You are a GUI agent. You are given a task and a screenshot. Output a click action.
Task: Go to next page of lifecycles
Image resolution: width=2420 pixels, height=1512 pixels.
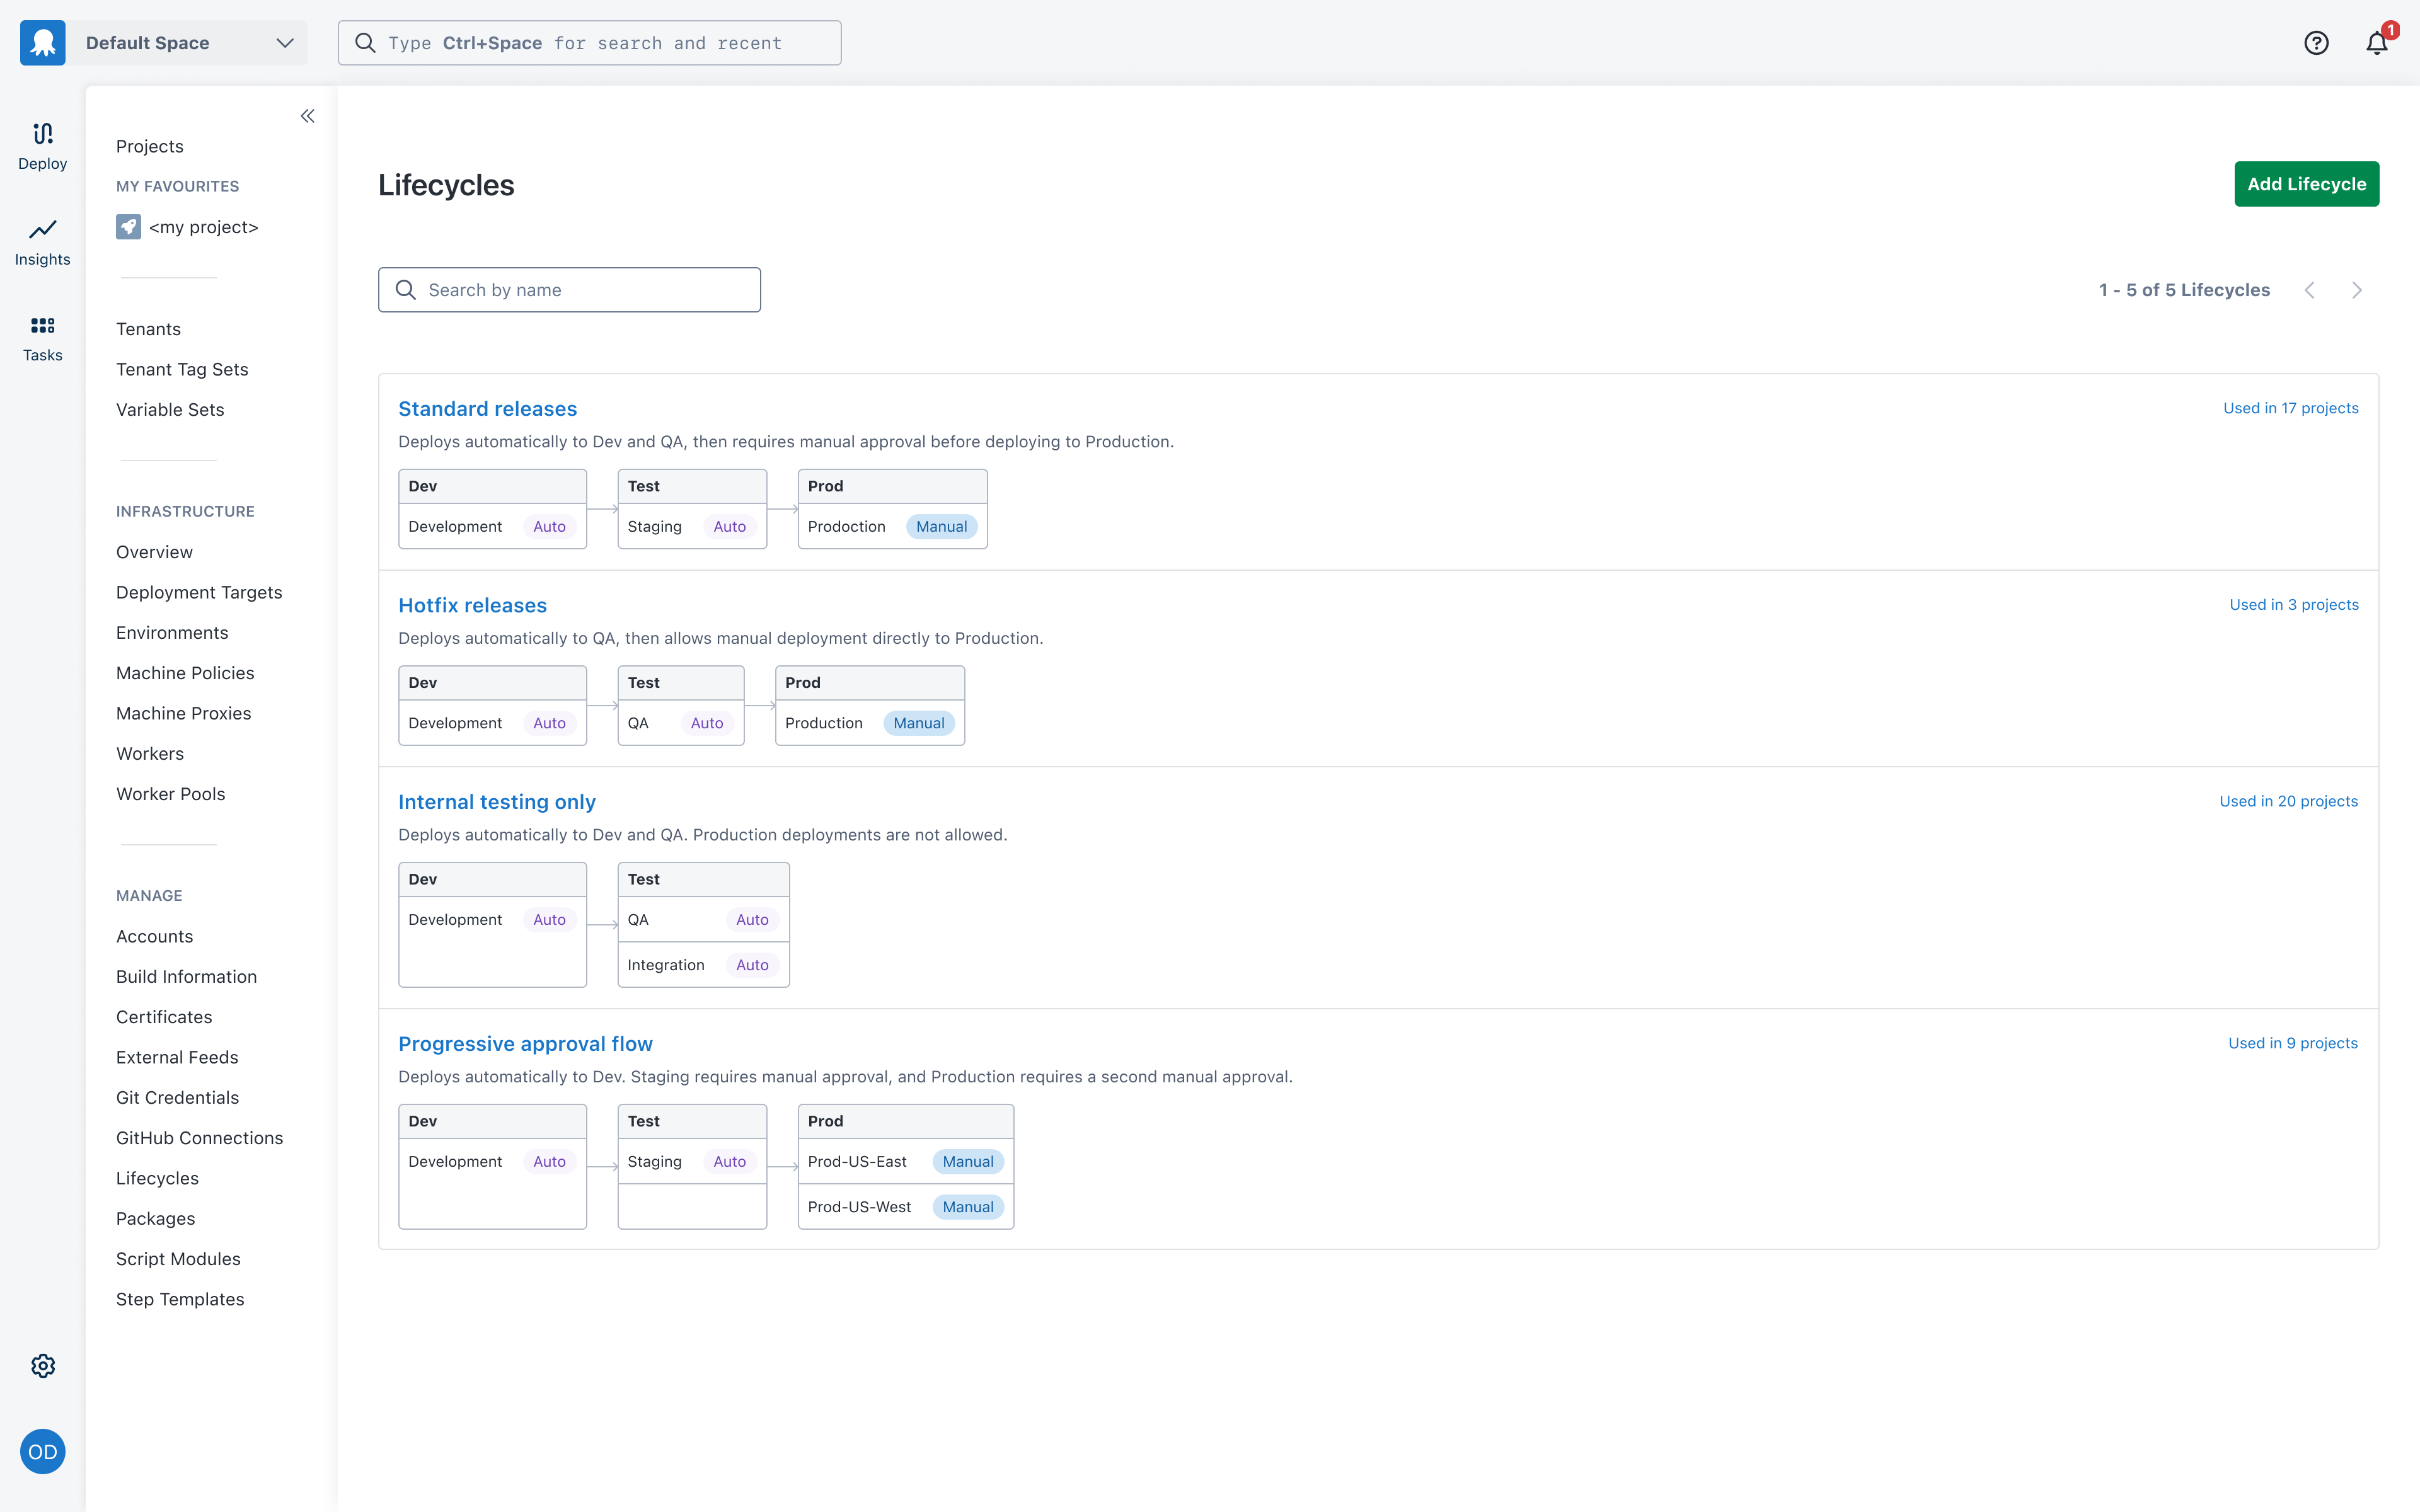(x=2357, y=290)
